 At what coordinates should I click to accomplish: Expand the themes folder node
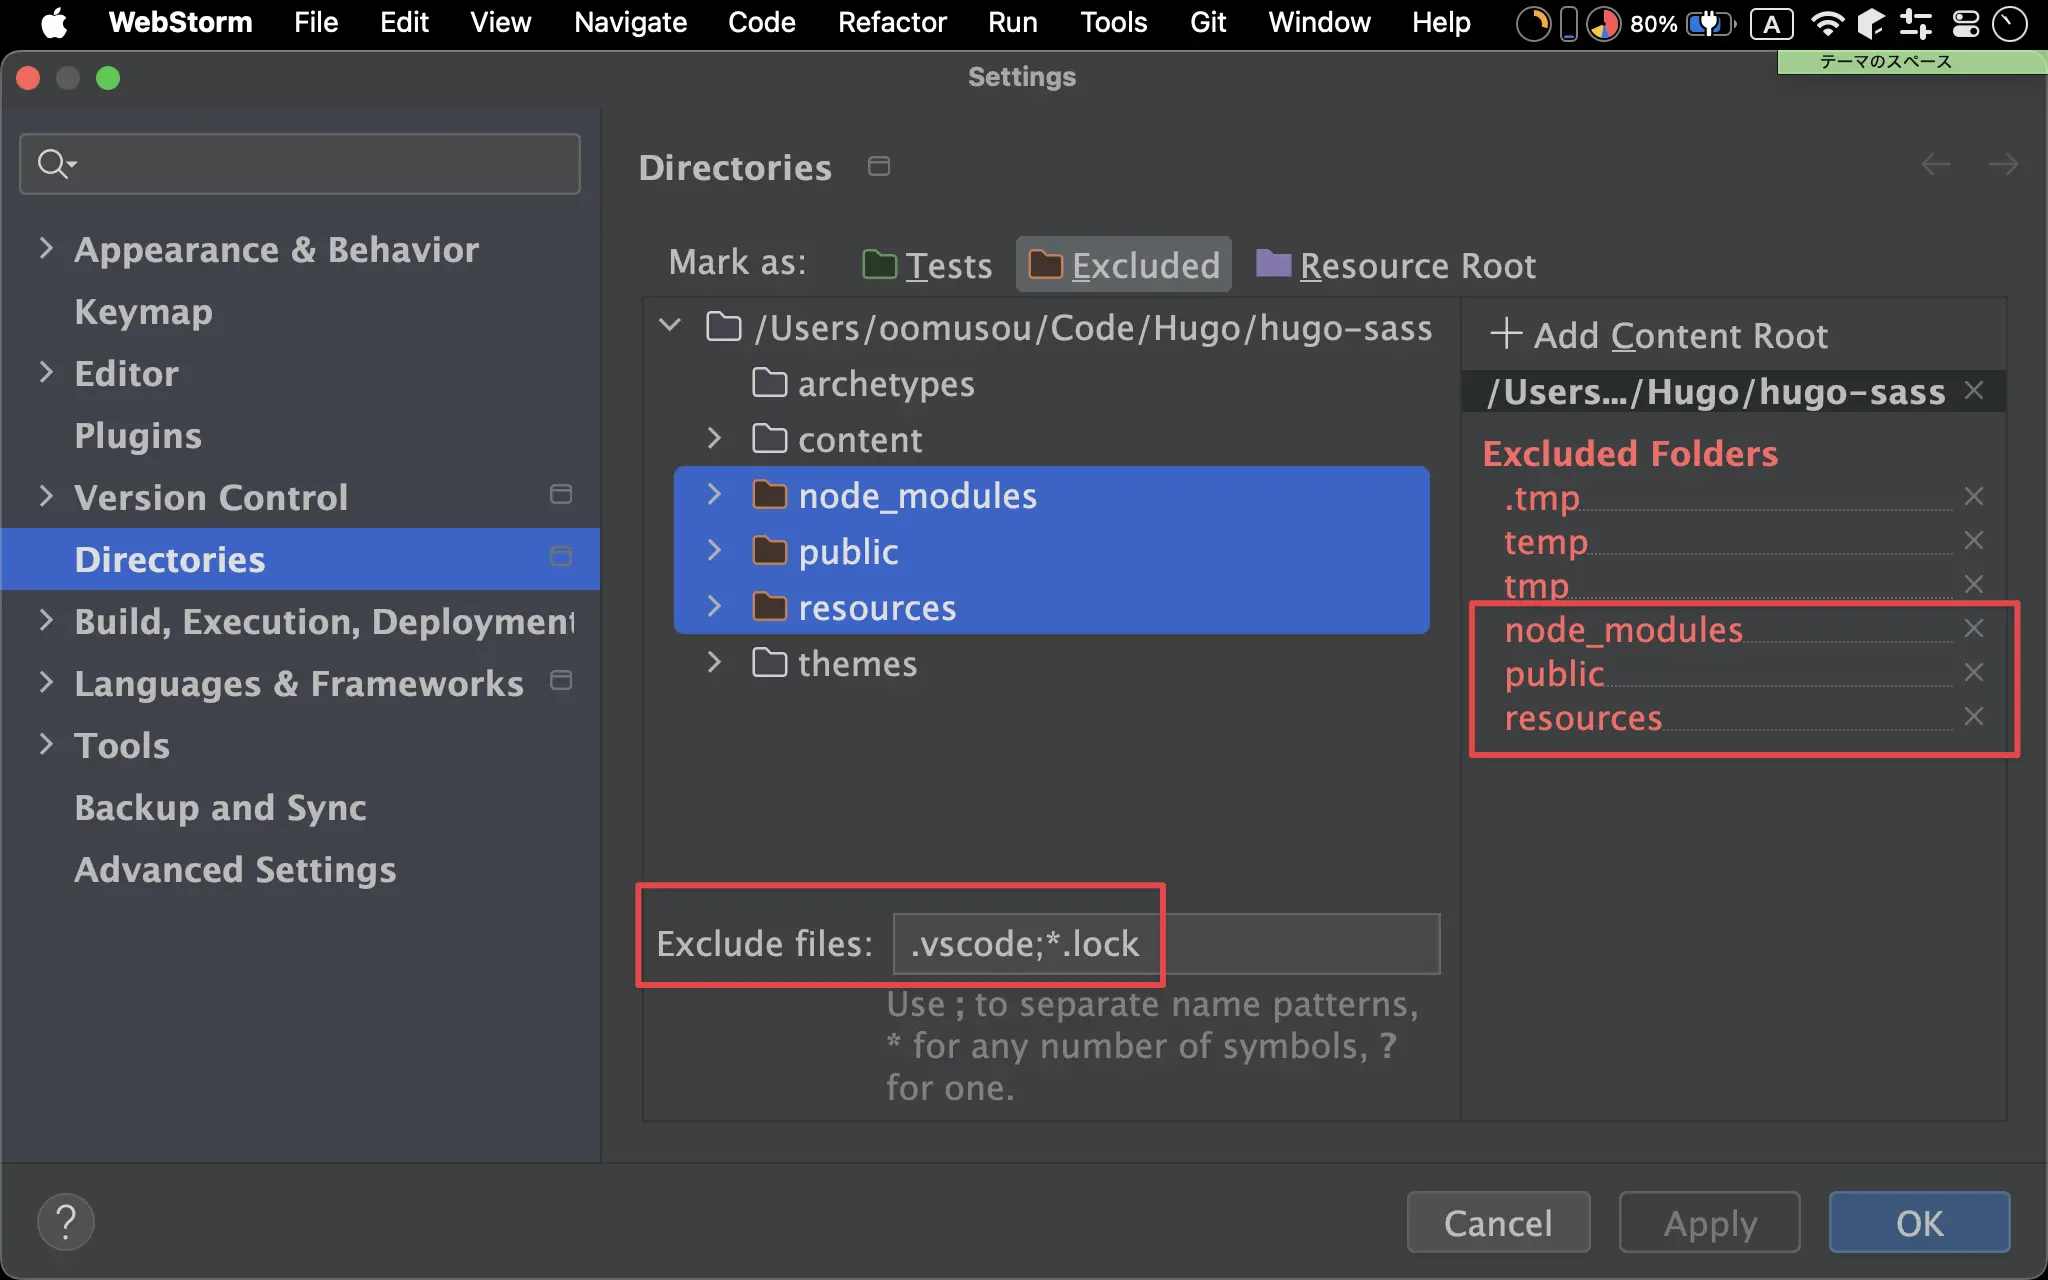[714, 663]
